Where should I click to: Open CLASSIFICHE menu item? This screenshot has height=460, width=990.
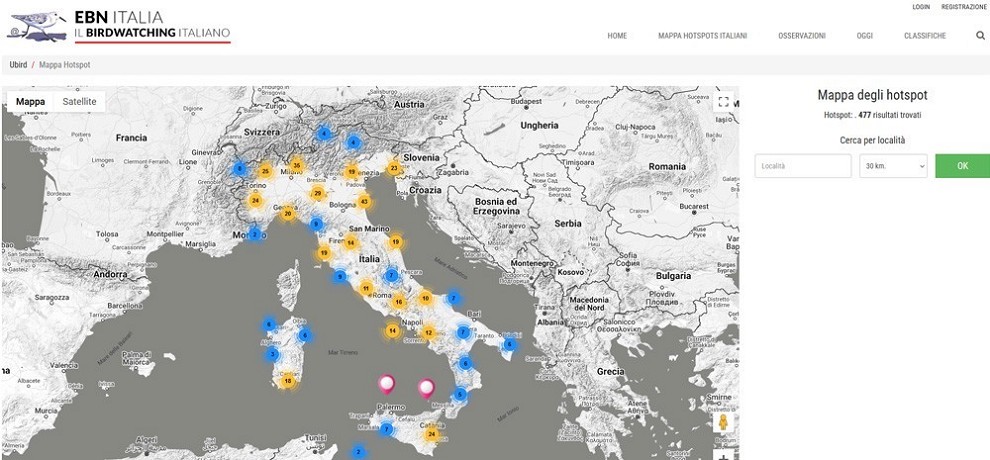924,36
